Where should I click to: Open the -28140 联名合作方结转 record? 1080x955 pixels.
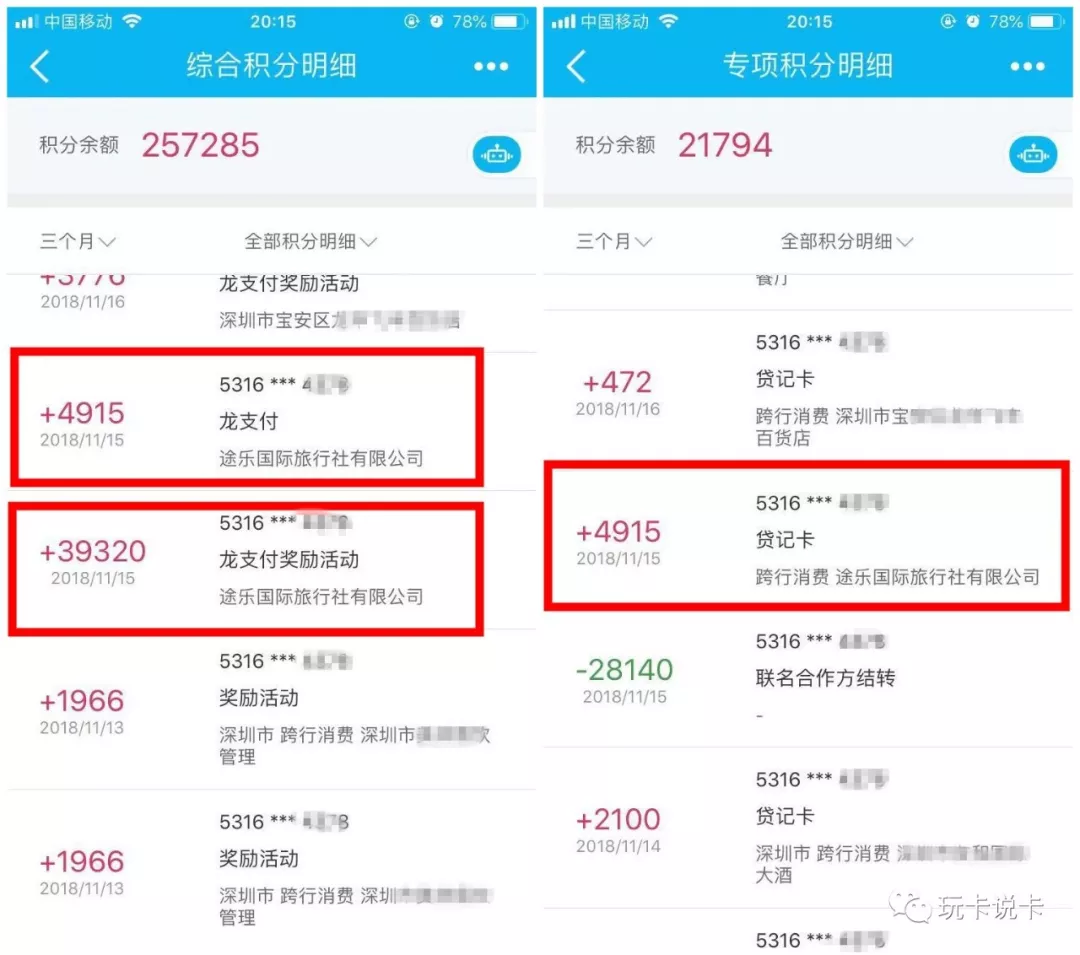click(807, 678)
